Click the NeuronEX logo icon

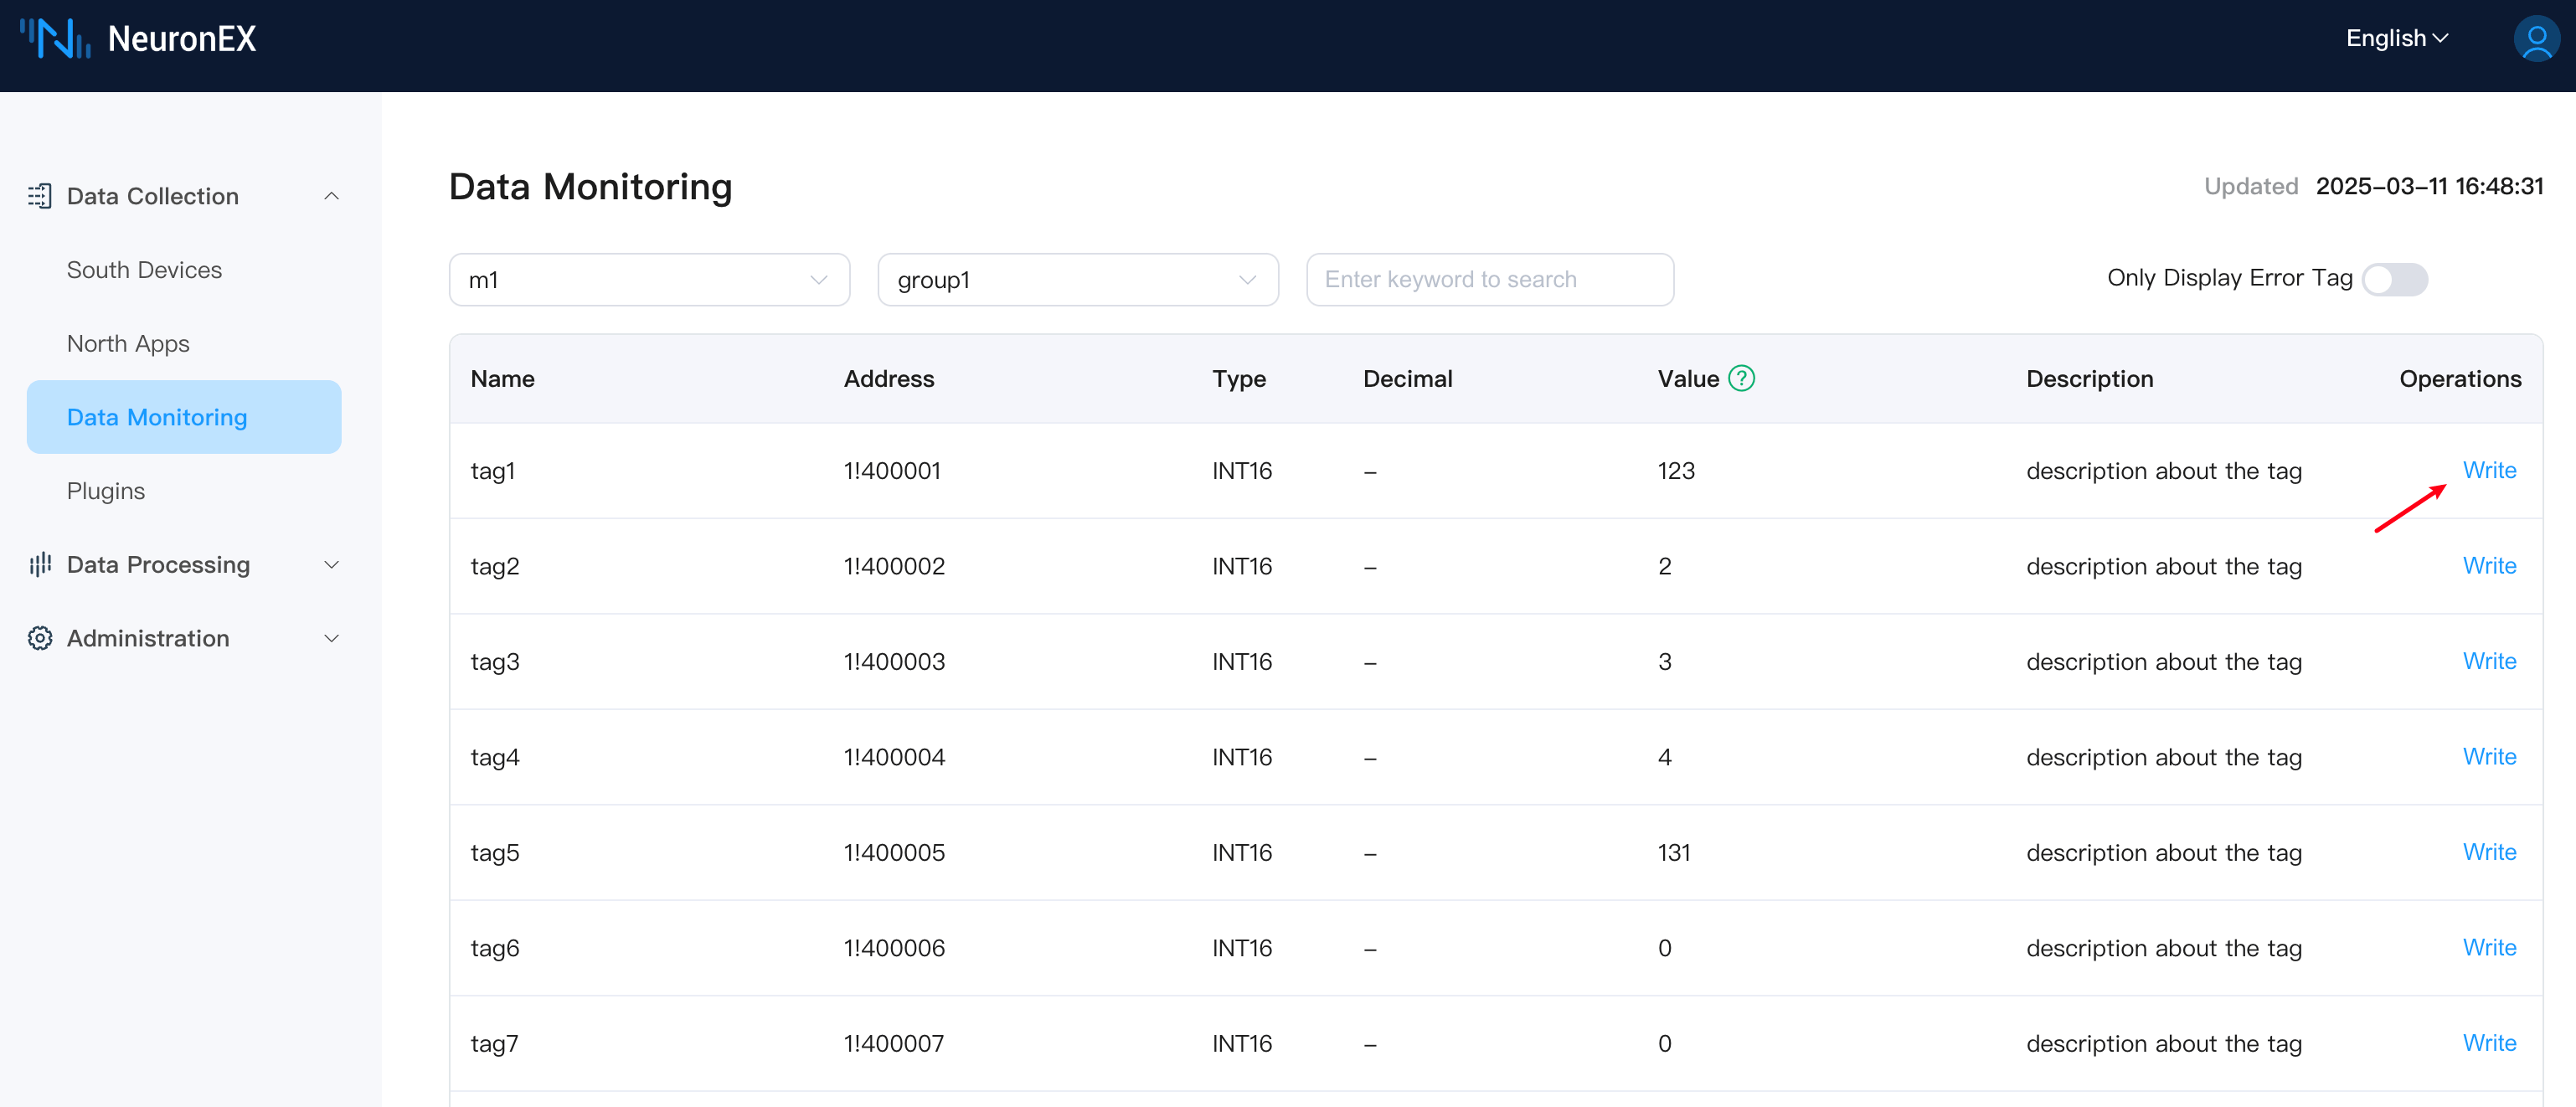point(56,38)
